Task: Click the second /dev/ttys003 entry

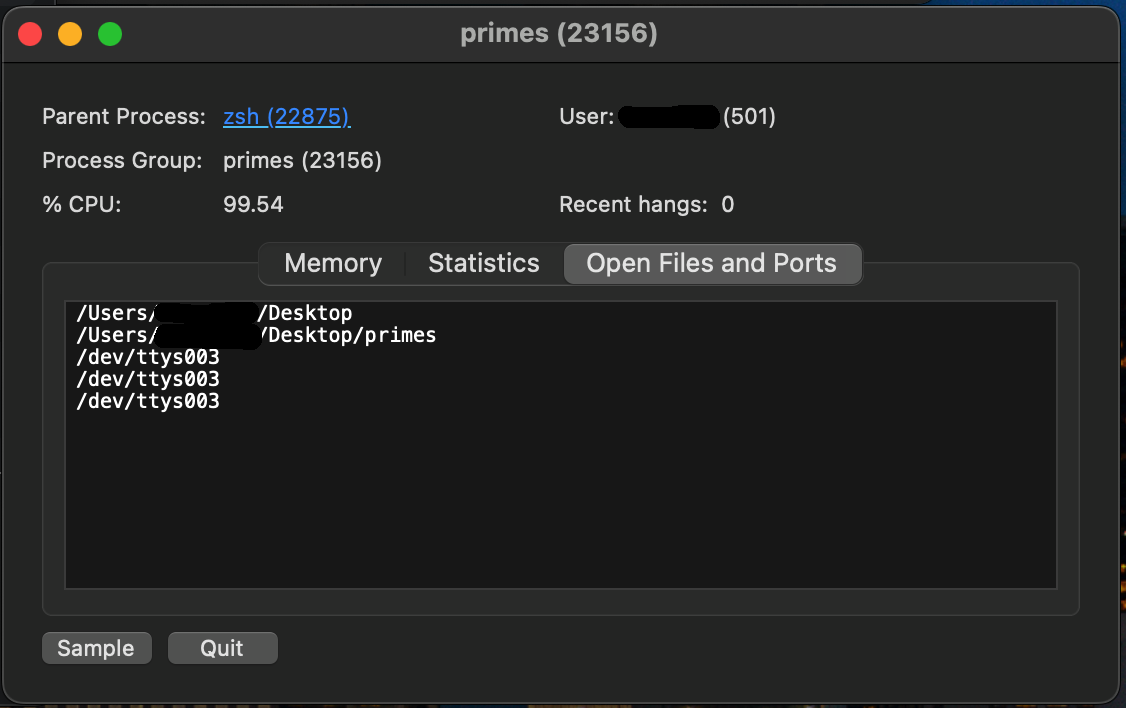Action: [148, 380]
